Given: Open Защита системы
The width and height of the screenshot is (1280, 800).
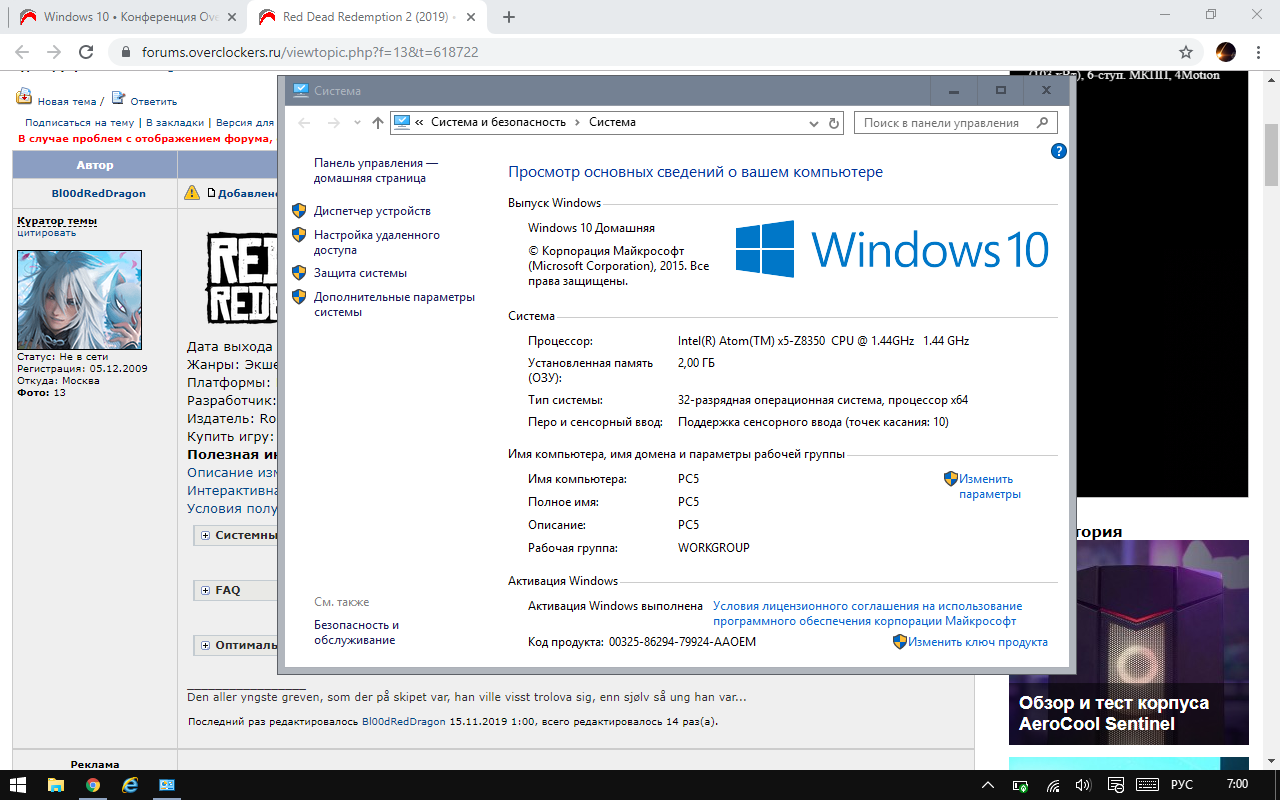Looking at the screenshot, I should [x=360, y=273].
